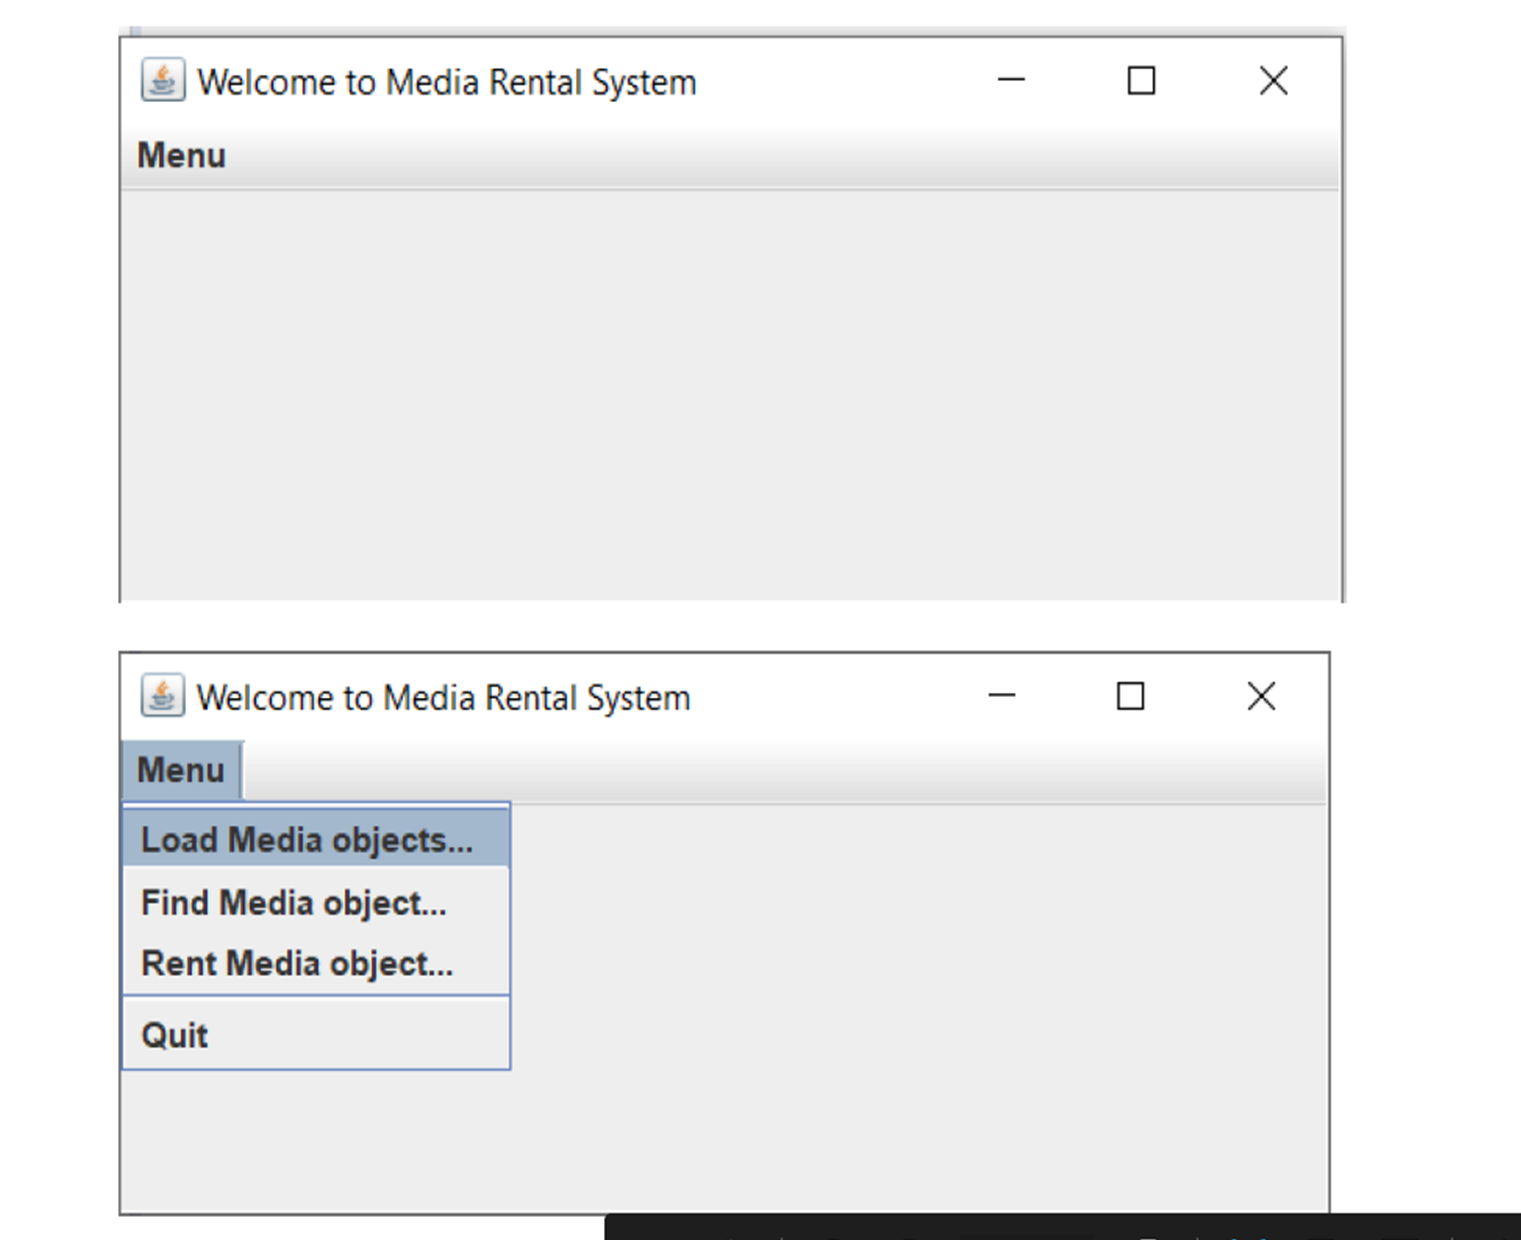Click the minimize icon of the top window
The width and height of the screenshot is (1521, 1240).
click(1011, 80)
